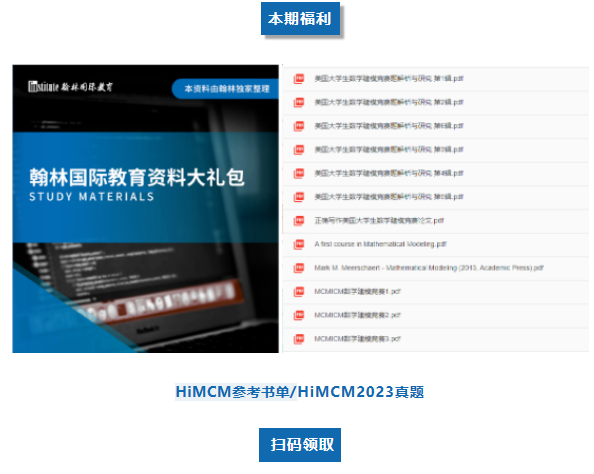Open A first course in Mathematical Modeling.pdf
This screenshot has height=474, width=594.
point(380,244)
